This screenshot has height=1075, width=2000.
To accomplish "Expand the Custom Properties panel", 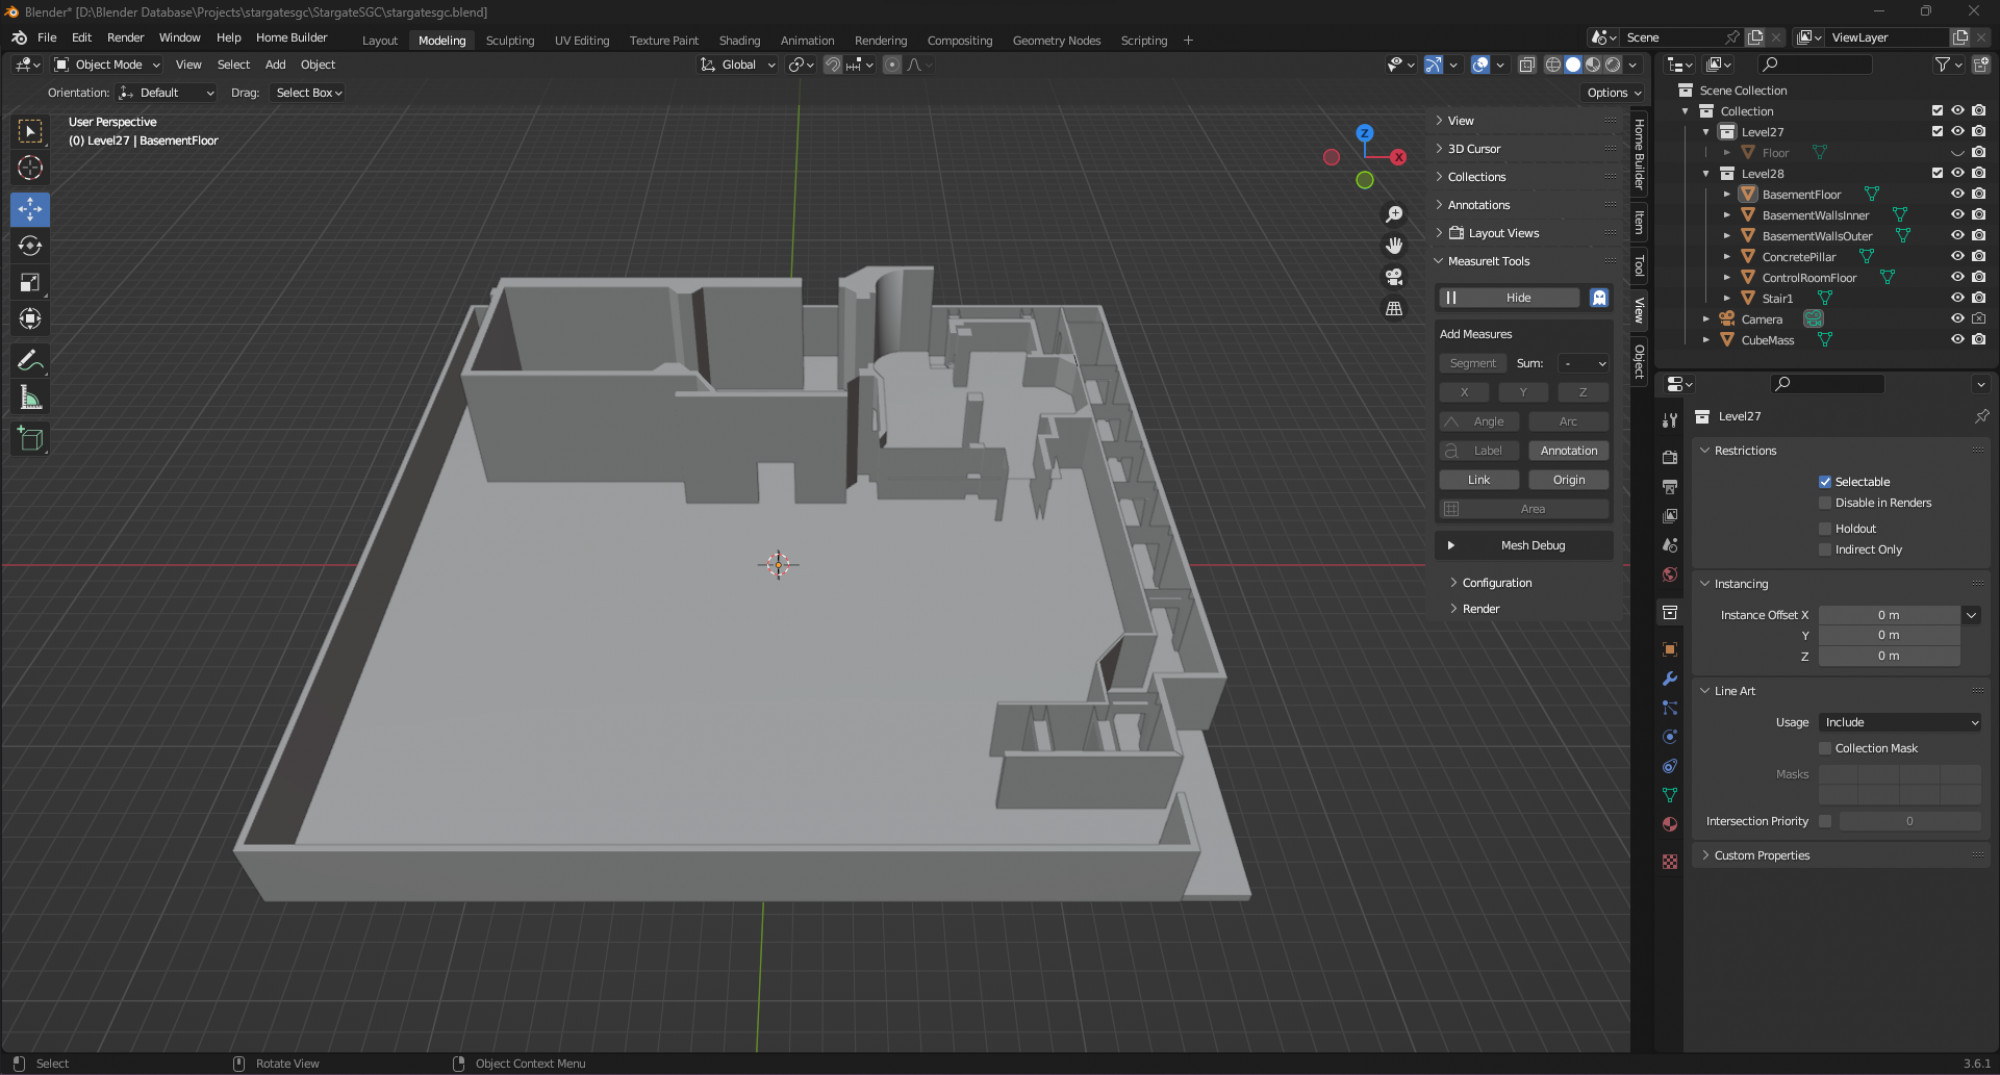I will [1761, 856].
